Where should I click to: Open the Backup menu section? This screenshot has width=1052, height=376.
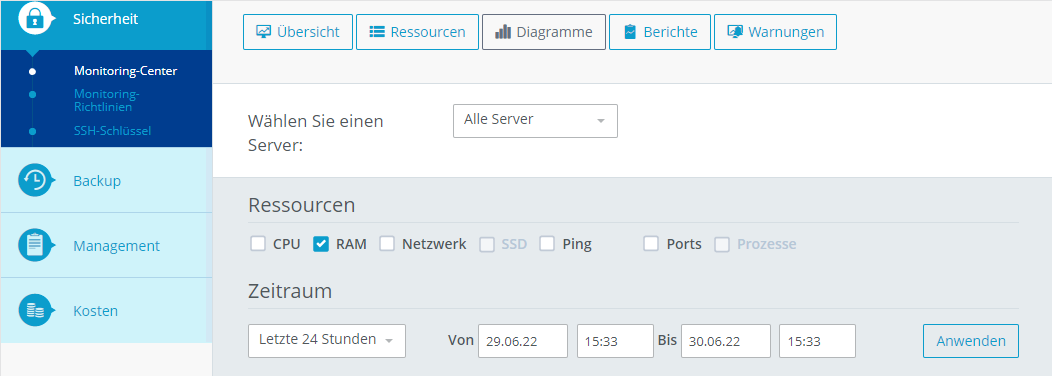(107, 180)
